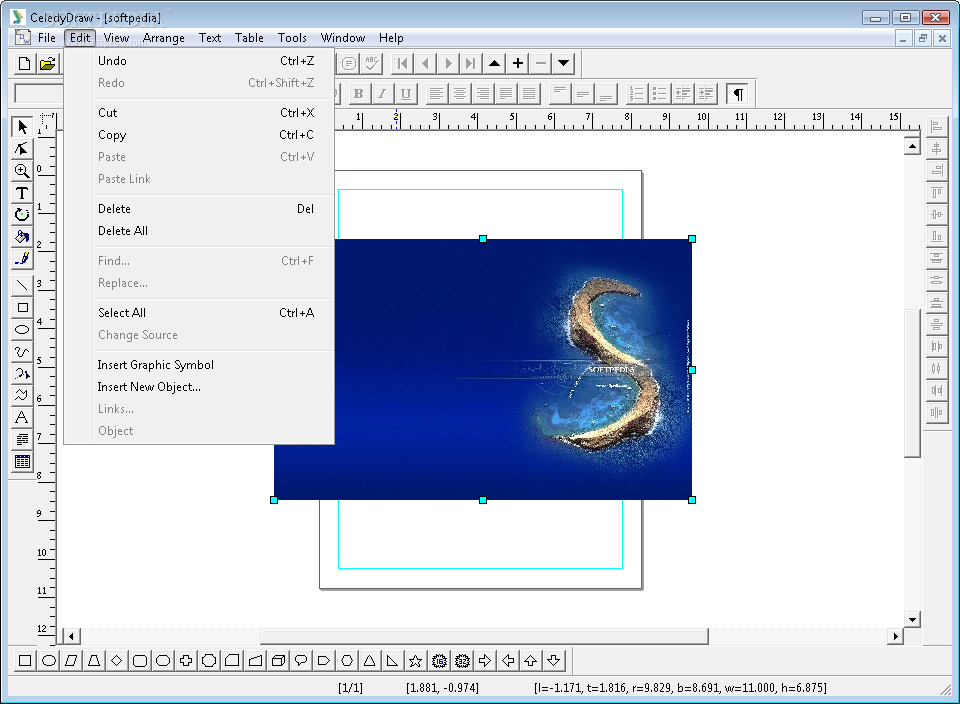Click the down triangle button in toolbar
960x704 pixels.
(x=563, y=63)
